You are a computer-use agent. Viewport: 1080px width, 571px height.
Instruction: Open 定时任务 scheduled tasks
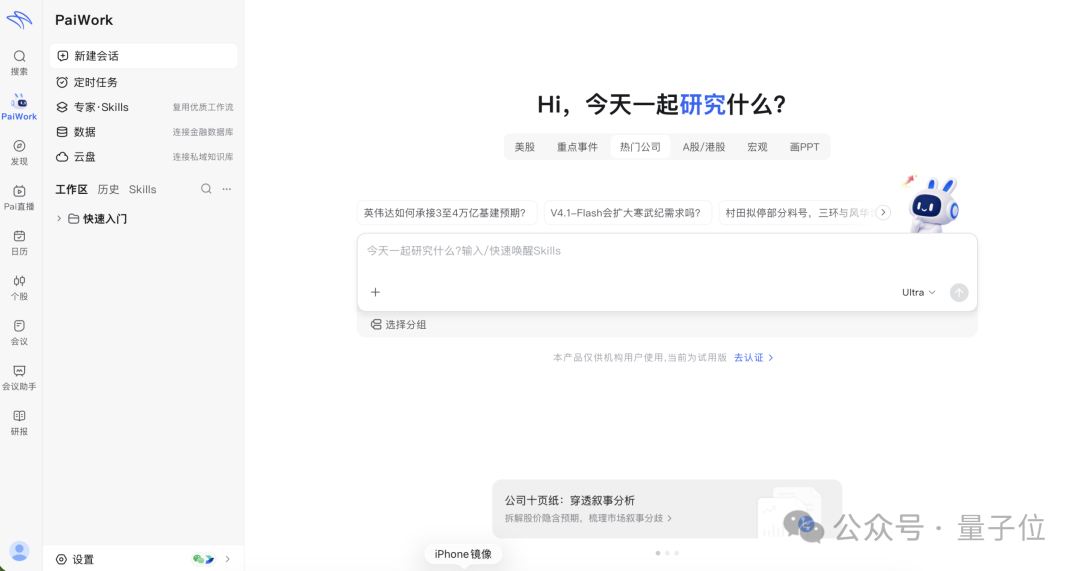[x=143, y=82]
